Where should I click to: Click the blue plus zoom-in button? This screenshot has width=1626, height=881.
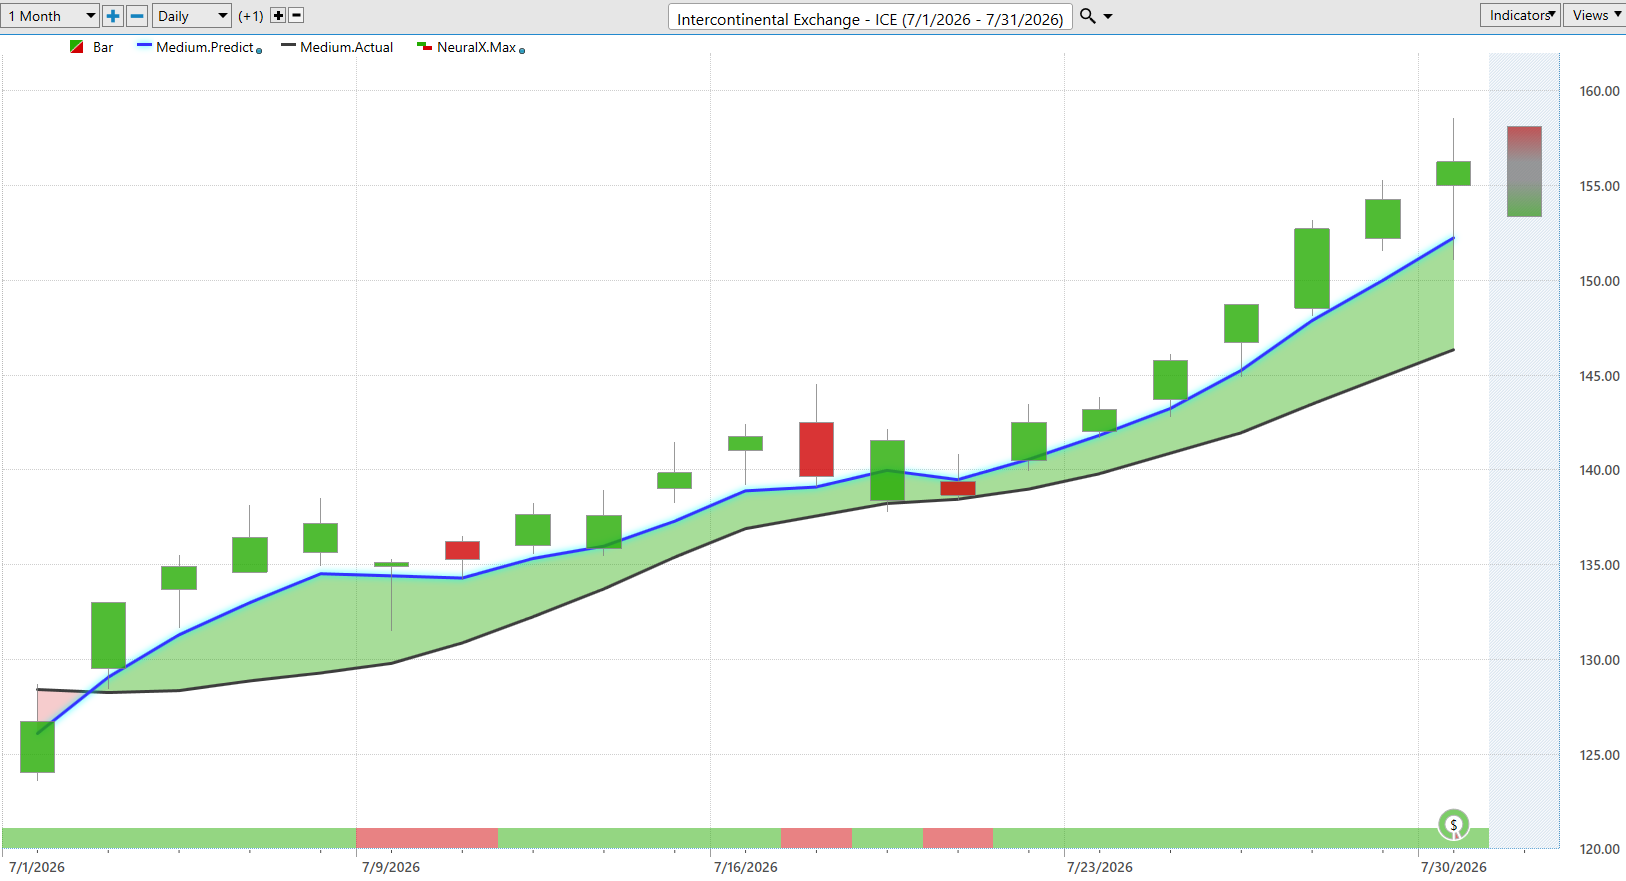pyautogui.click(x=113, y=16)
